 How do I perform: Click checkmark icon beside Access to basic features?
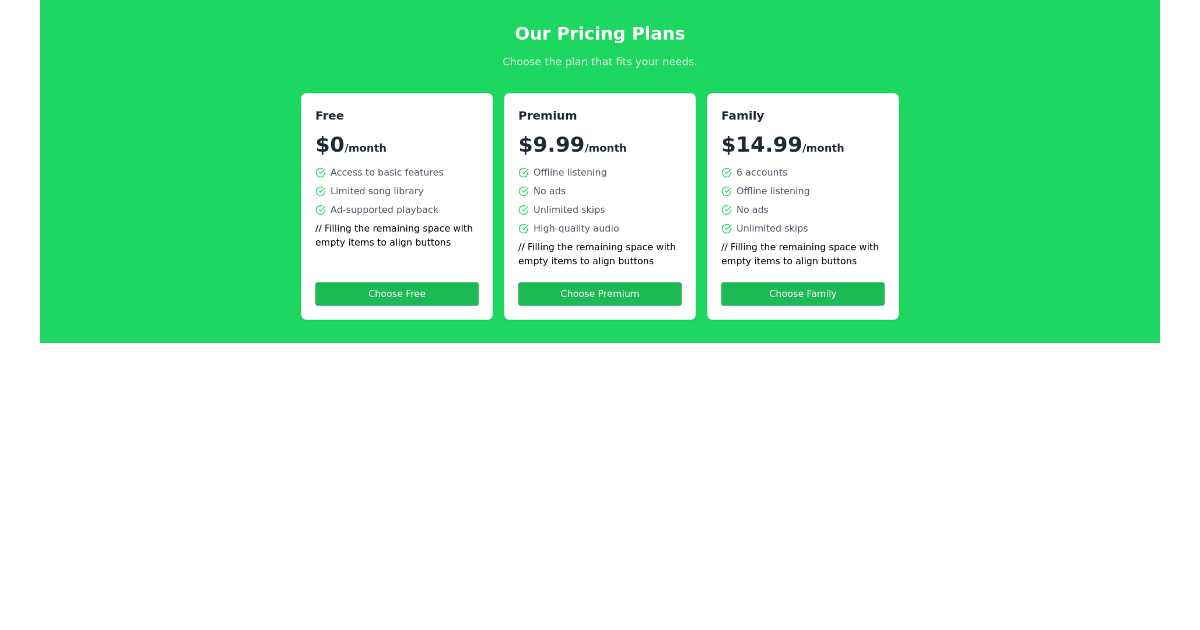321,173
